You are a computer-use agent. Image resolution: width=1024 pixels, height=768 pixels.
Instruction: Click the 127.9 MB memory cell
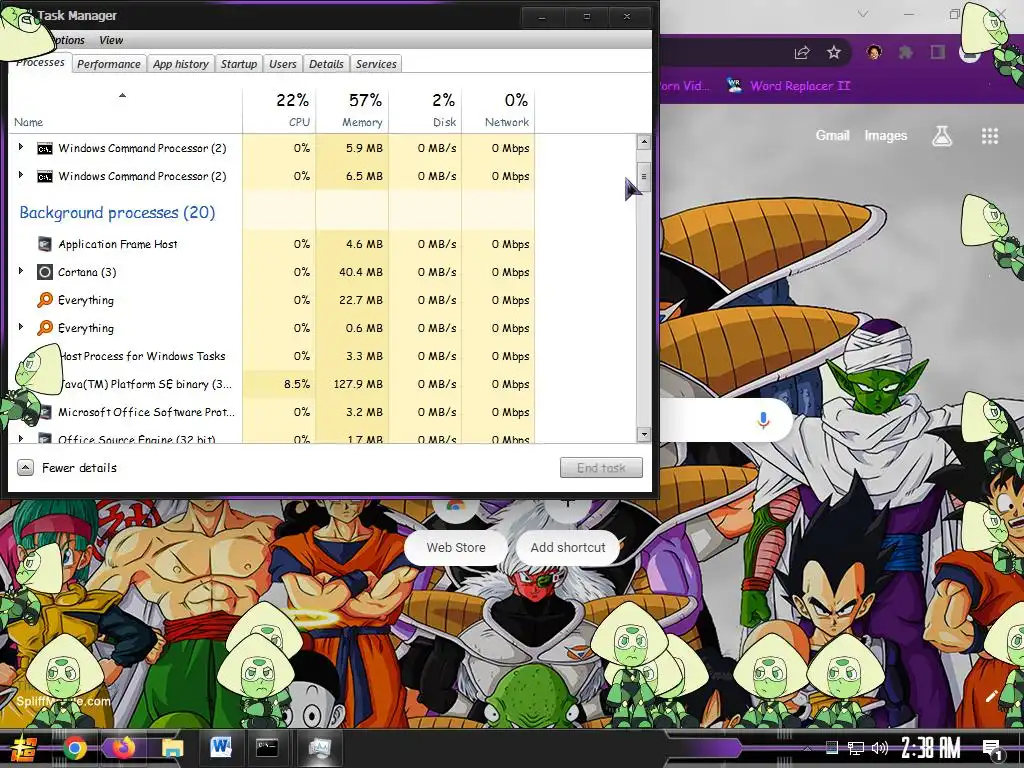coord(352,384)
